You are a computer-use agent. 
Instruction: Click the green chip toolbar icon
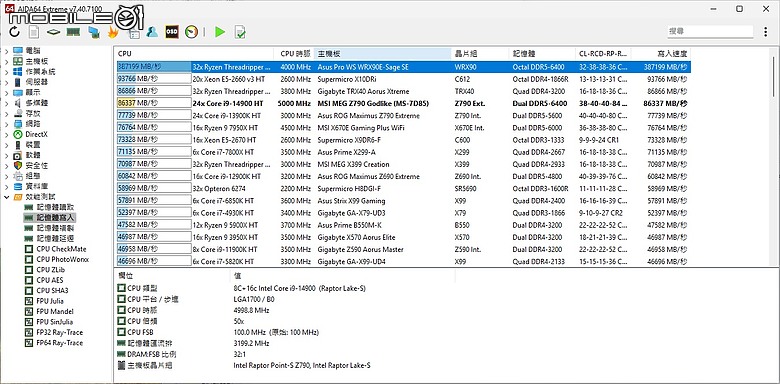pyautogui.click(x=53, y=32)
